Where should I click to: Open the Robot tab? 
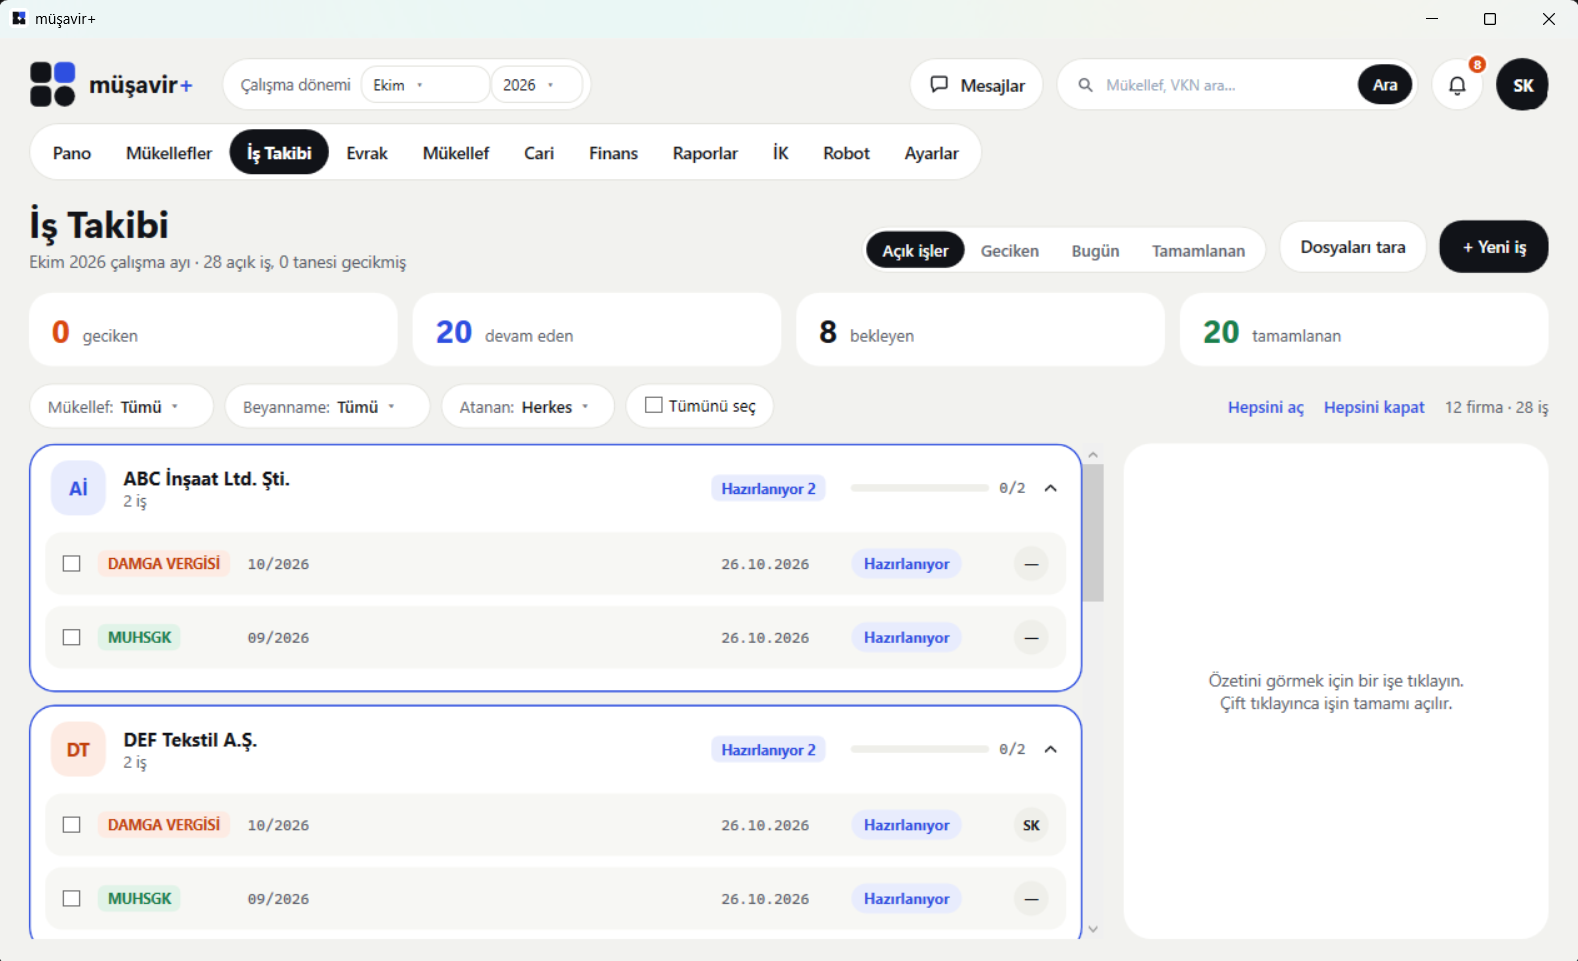point(846,153)
